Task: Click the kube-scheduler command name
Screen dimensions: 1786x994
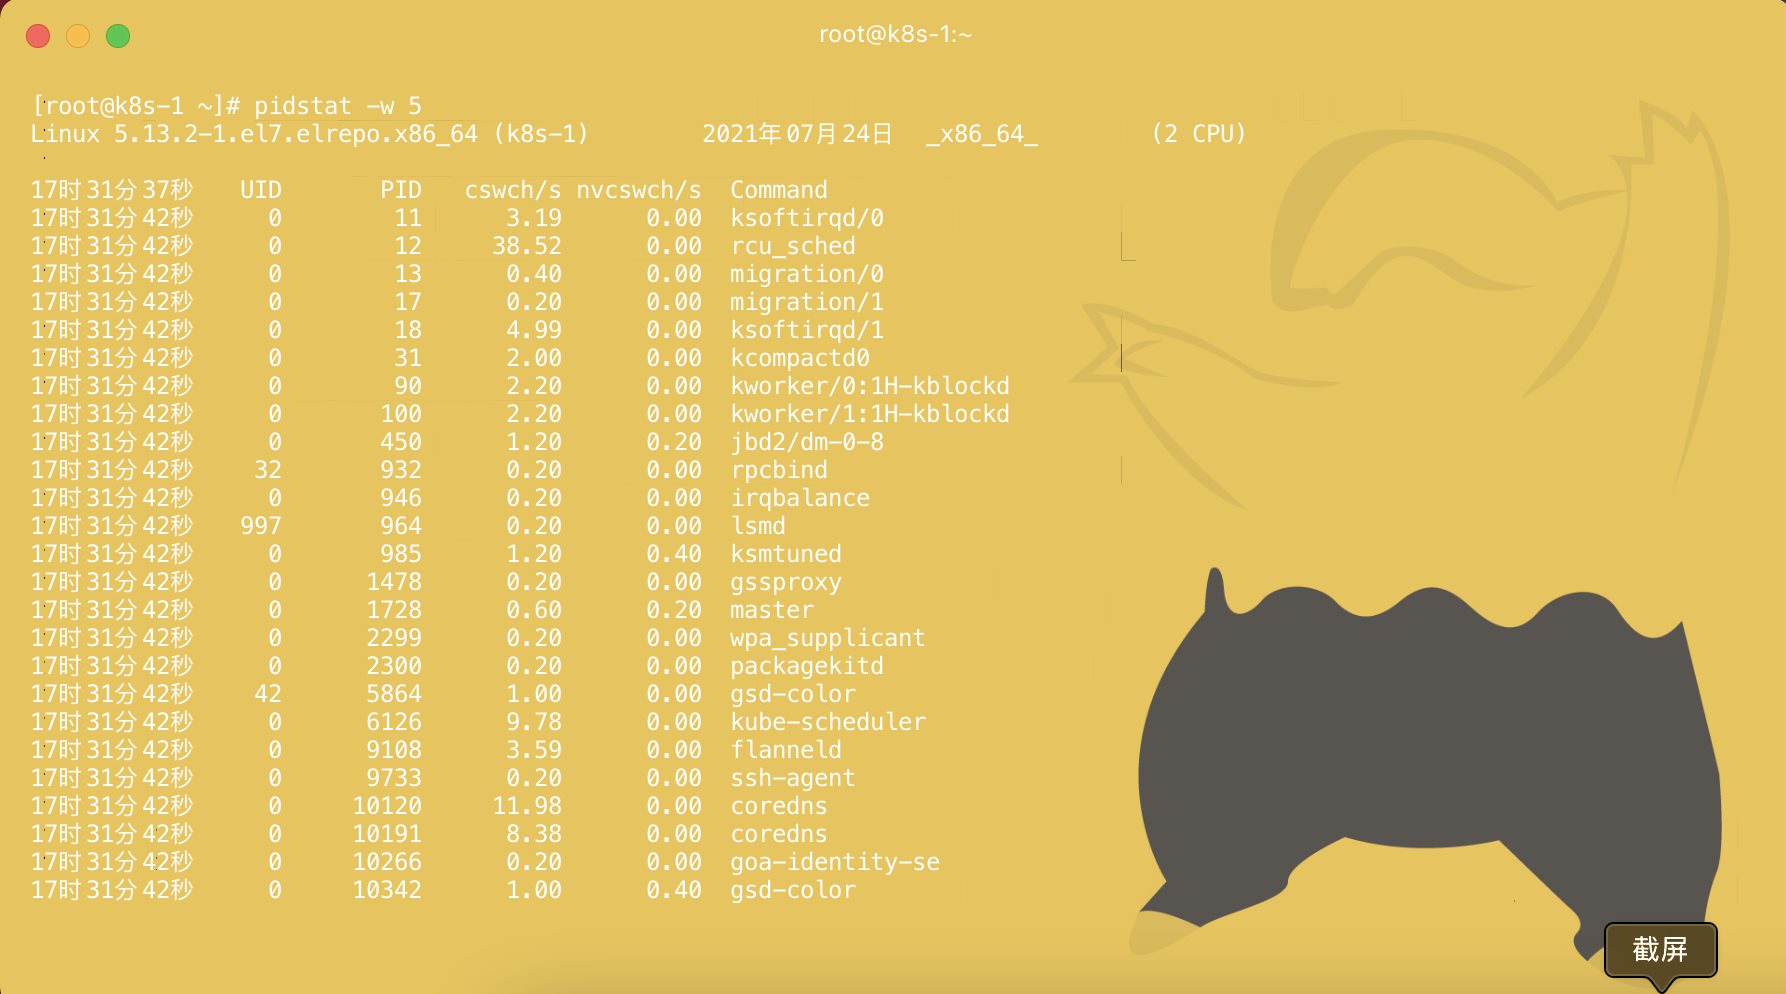Action: click(828, 722)
